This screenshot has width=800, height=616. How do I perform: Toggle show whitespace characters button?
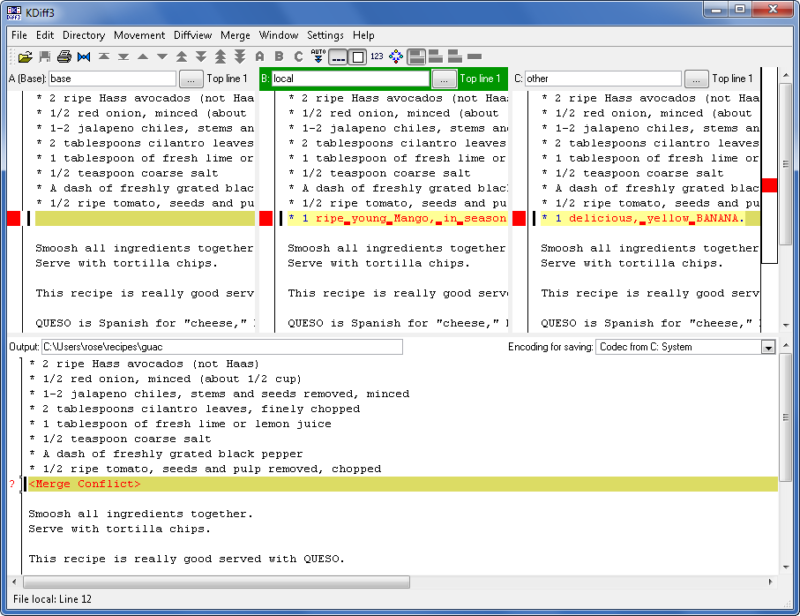coord(338,57)
